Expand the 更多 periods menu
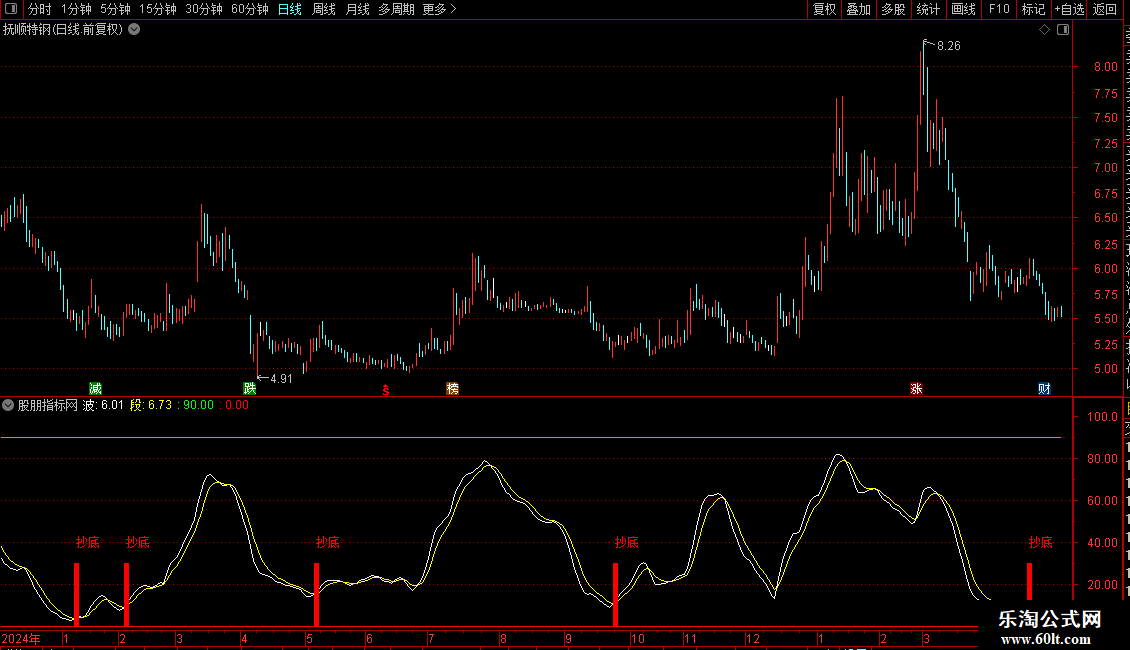Viewport: 1130px width, 650px height. click(439, 9)
